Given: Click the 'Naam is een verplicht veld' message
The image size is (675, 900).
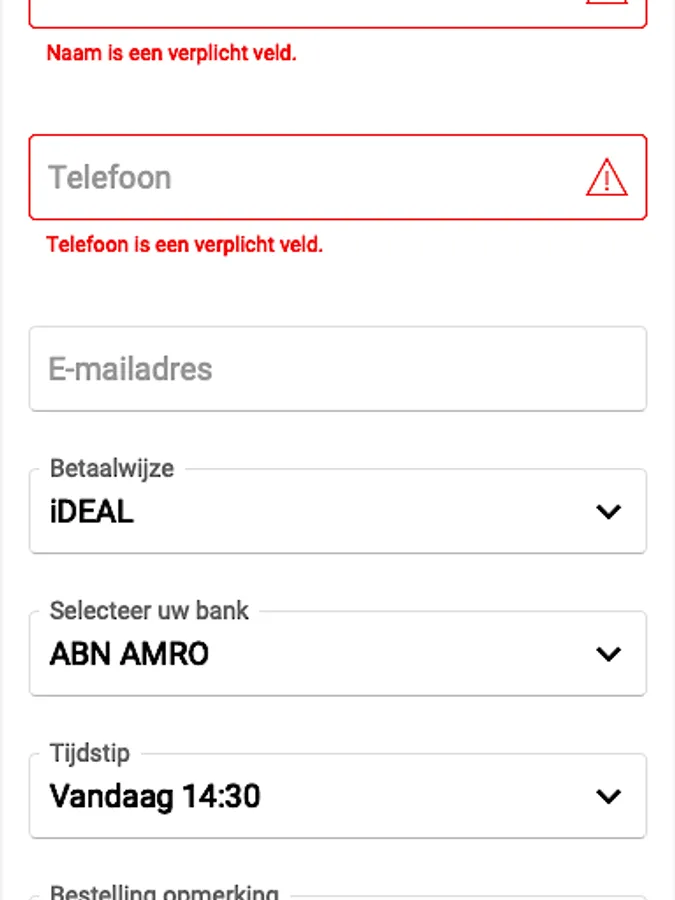Looking at the screenshot, I should pos(171,53).
